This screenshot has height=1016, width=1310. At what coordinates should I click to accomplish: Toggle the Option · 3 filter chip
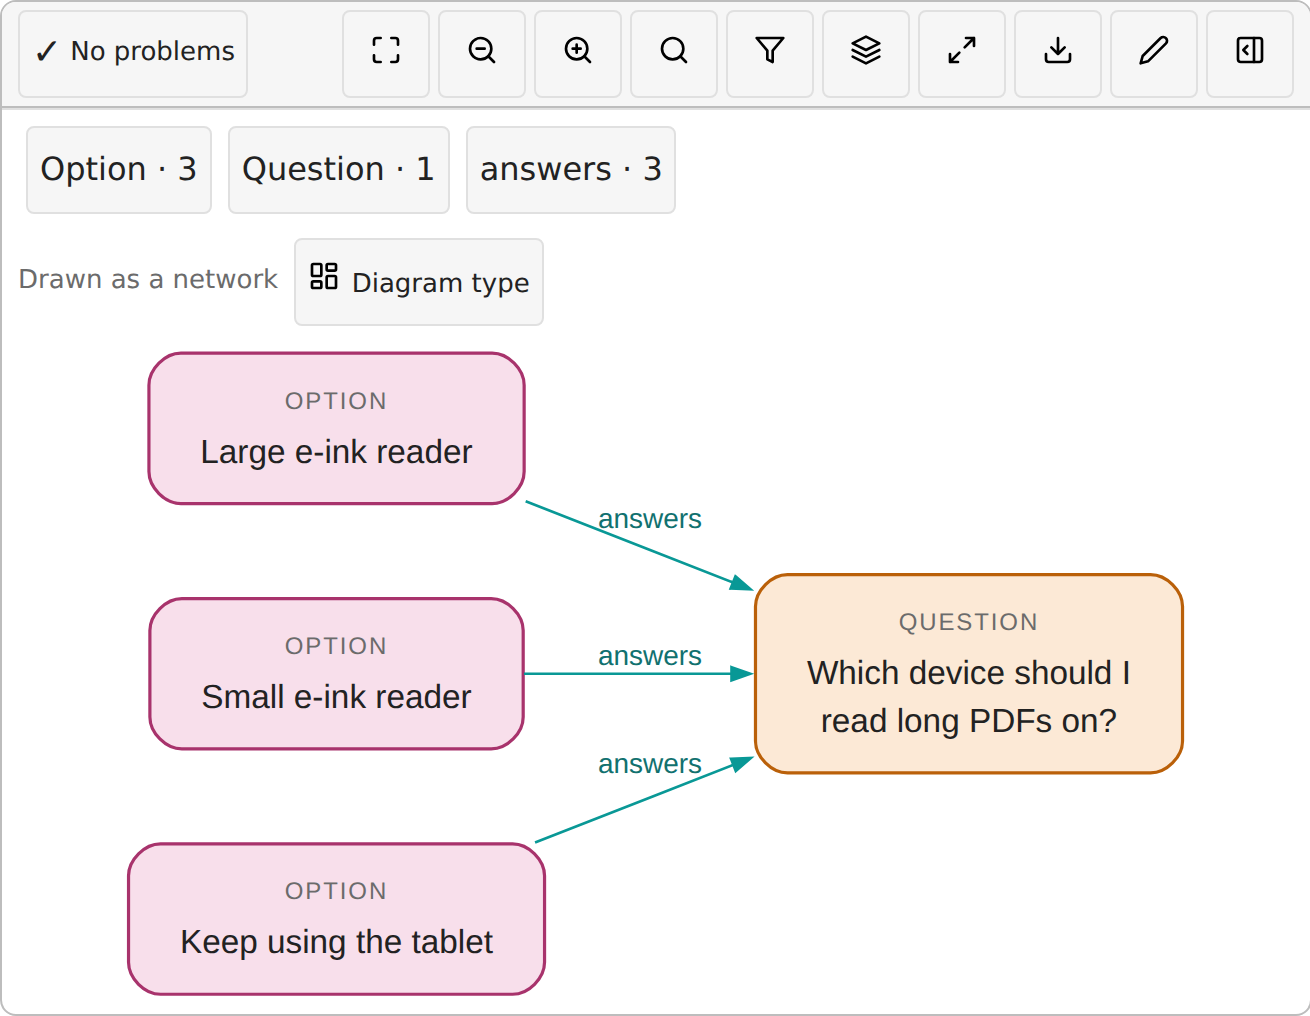point(119,170)
